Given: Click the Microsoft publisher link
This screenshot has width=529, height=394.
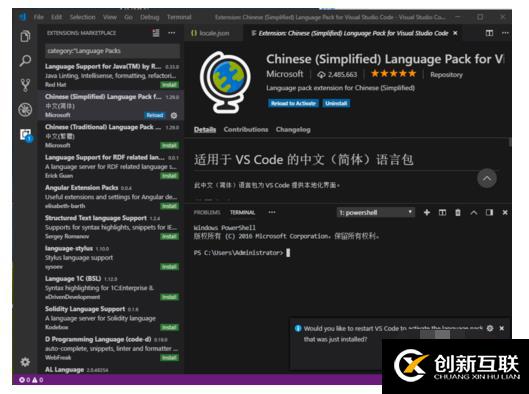Looking at the screenshot, I should [x=285, y=74].
